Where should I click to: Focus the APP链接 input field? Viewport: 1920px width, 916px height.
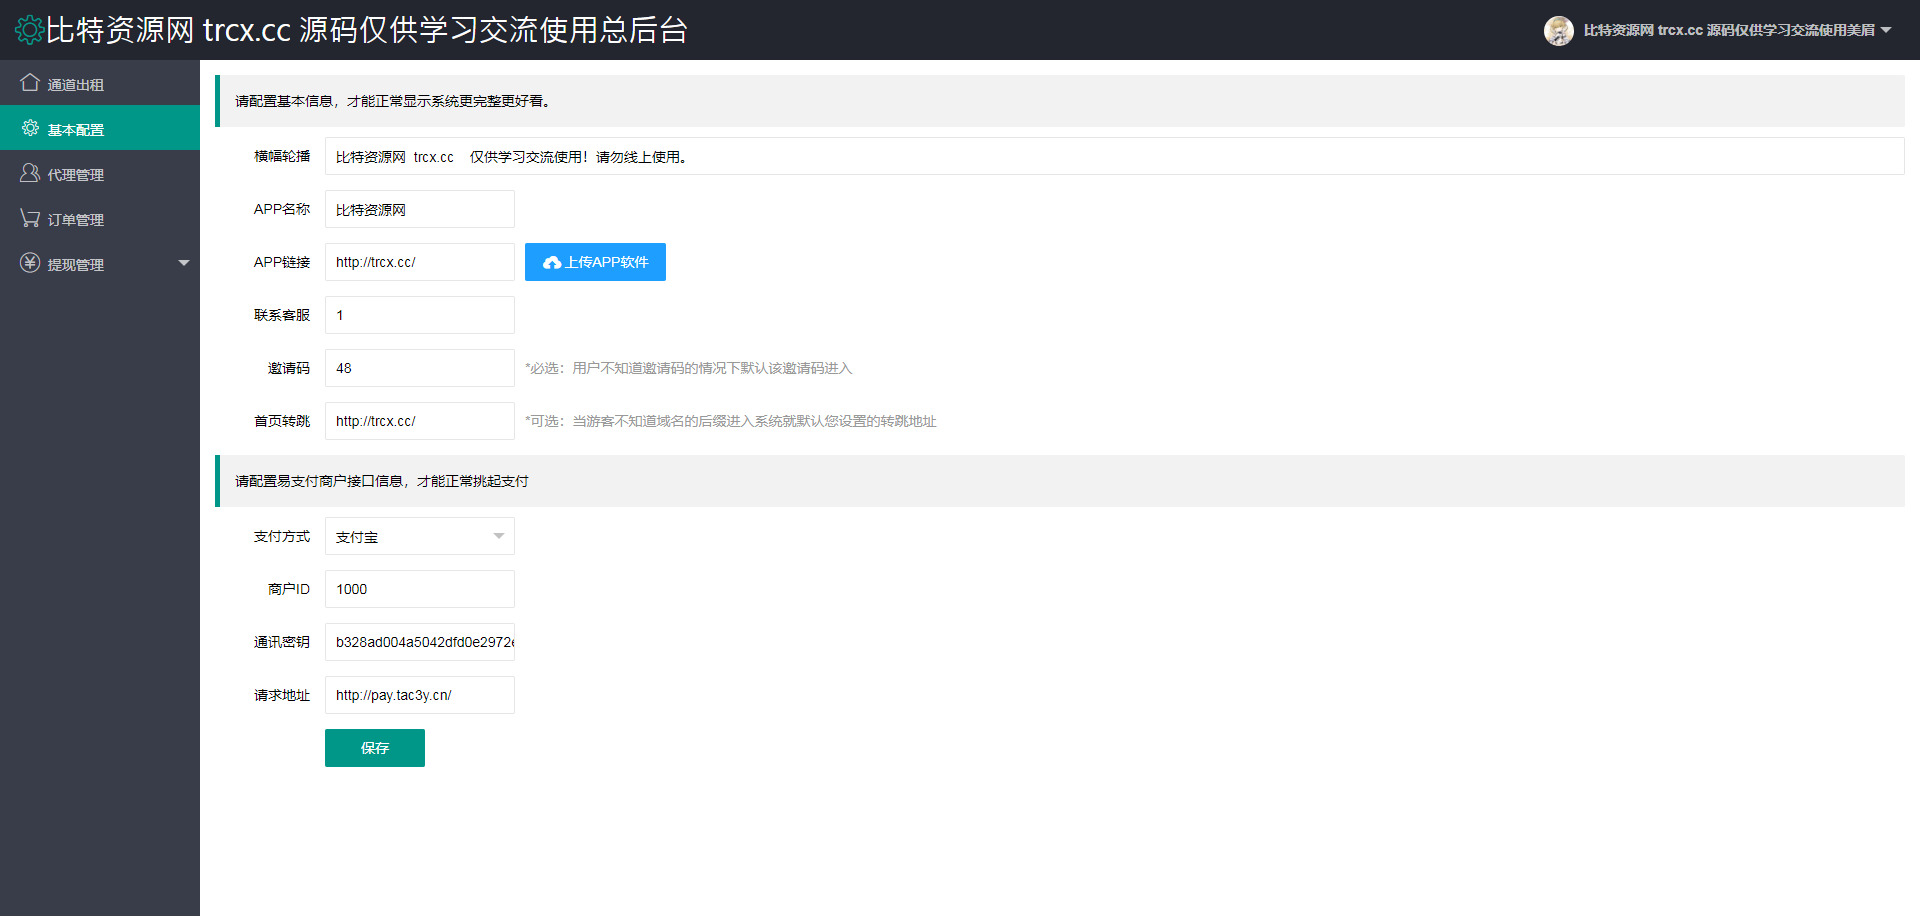(x=420, y=262)
